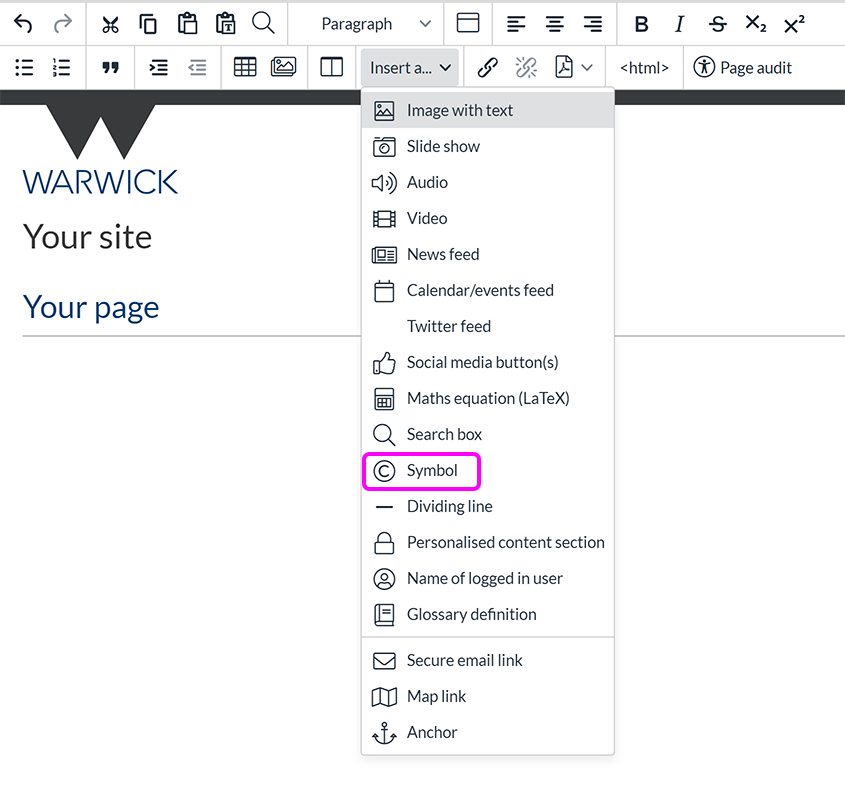Image resolution: width=845 pixels, height=797 pixels.
Task: Open Find and replace magnifier icon
Action: pyautogui.click(x=263, y=24)
